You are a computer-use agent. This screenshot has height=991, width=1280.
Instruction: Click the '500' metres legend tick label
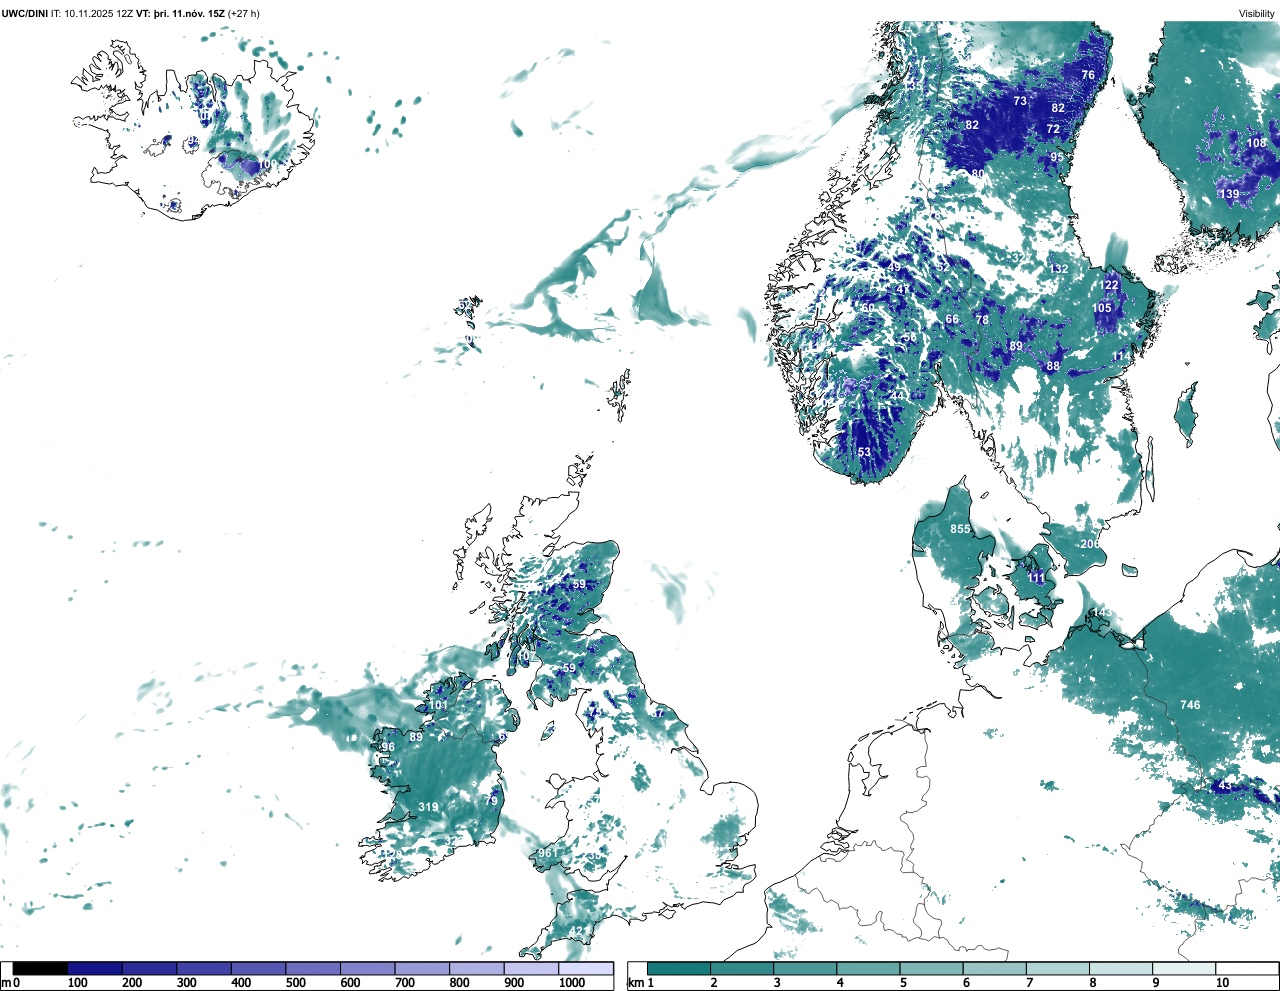296,983
